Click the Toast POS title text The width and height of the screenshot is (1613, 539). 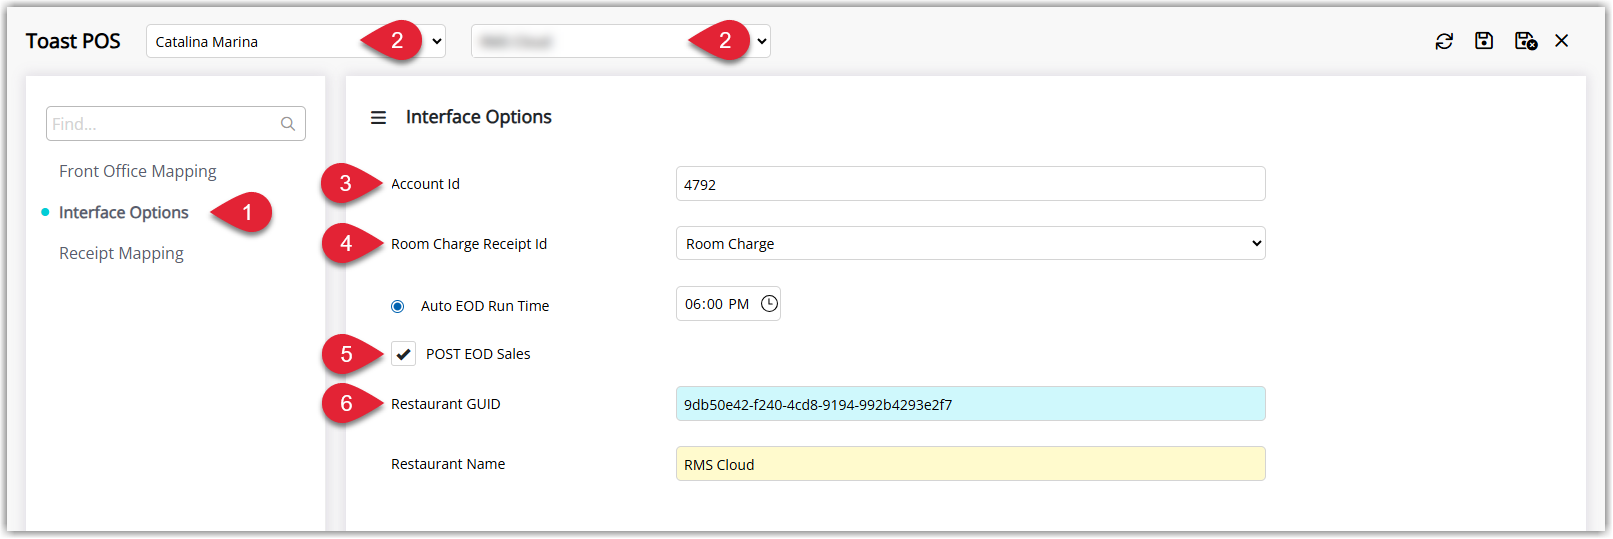pyautogui.click(x=73, y=41)
